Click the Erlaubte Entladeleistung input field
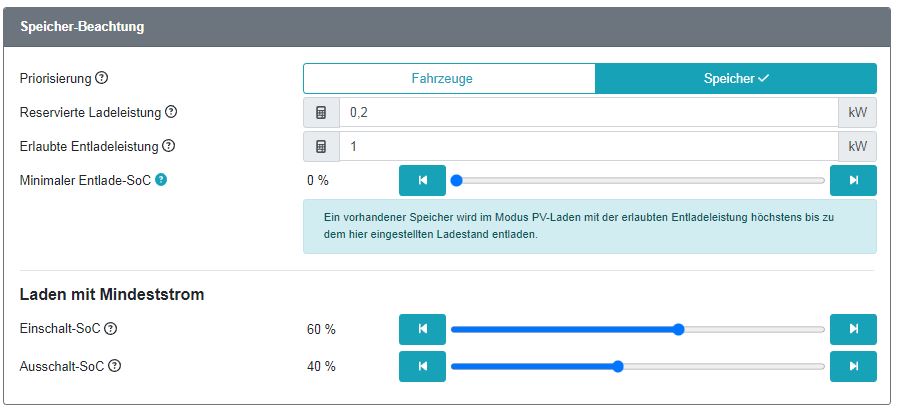 click(x=588, y=147)
